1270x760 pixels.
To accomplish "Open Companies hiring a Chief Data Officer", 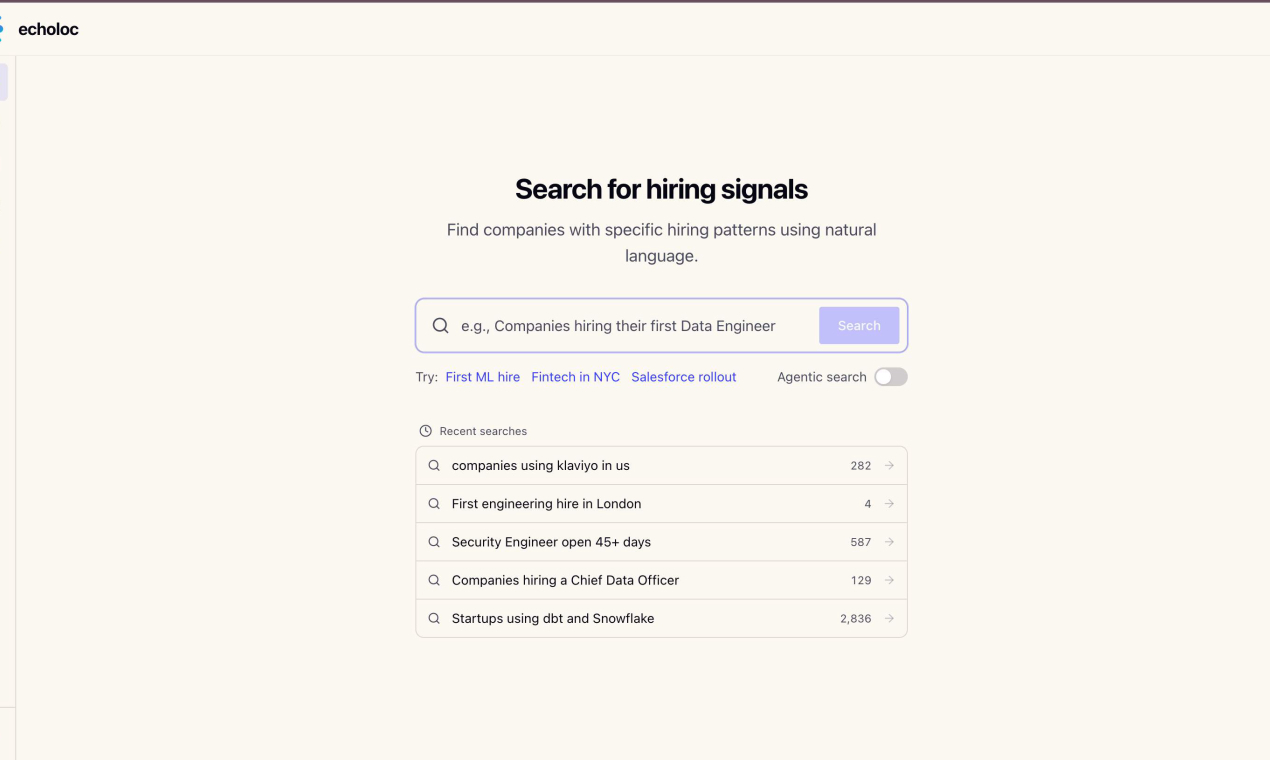I will 565,580.
